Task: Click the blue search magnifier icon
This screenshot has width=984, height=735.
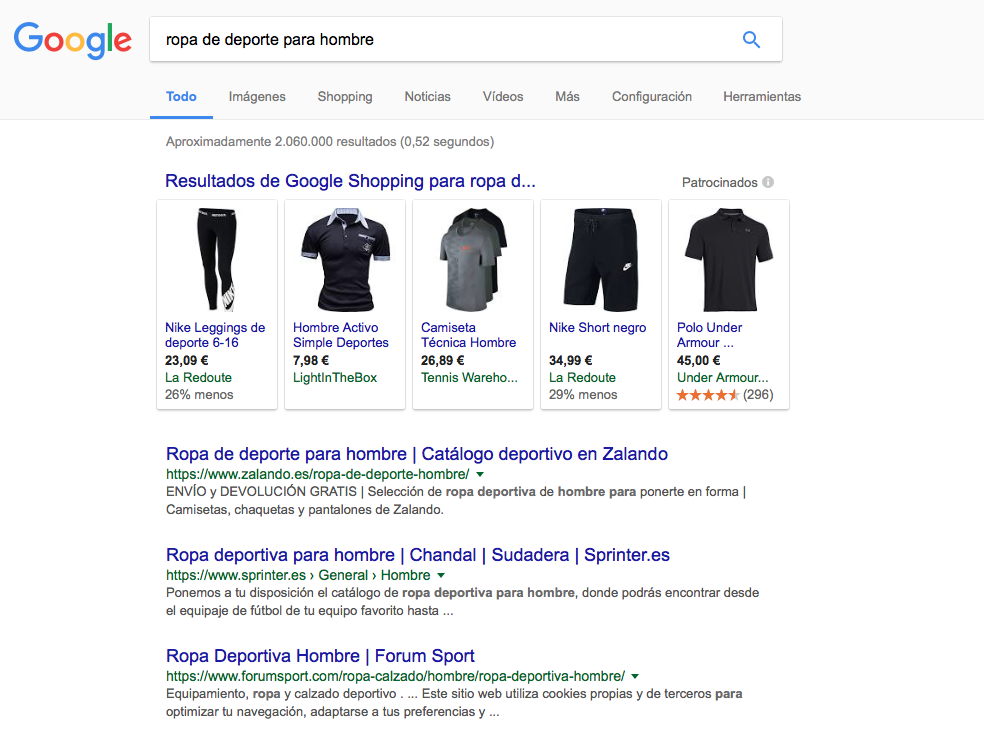Action: click(751, 40)
